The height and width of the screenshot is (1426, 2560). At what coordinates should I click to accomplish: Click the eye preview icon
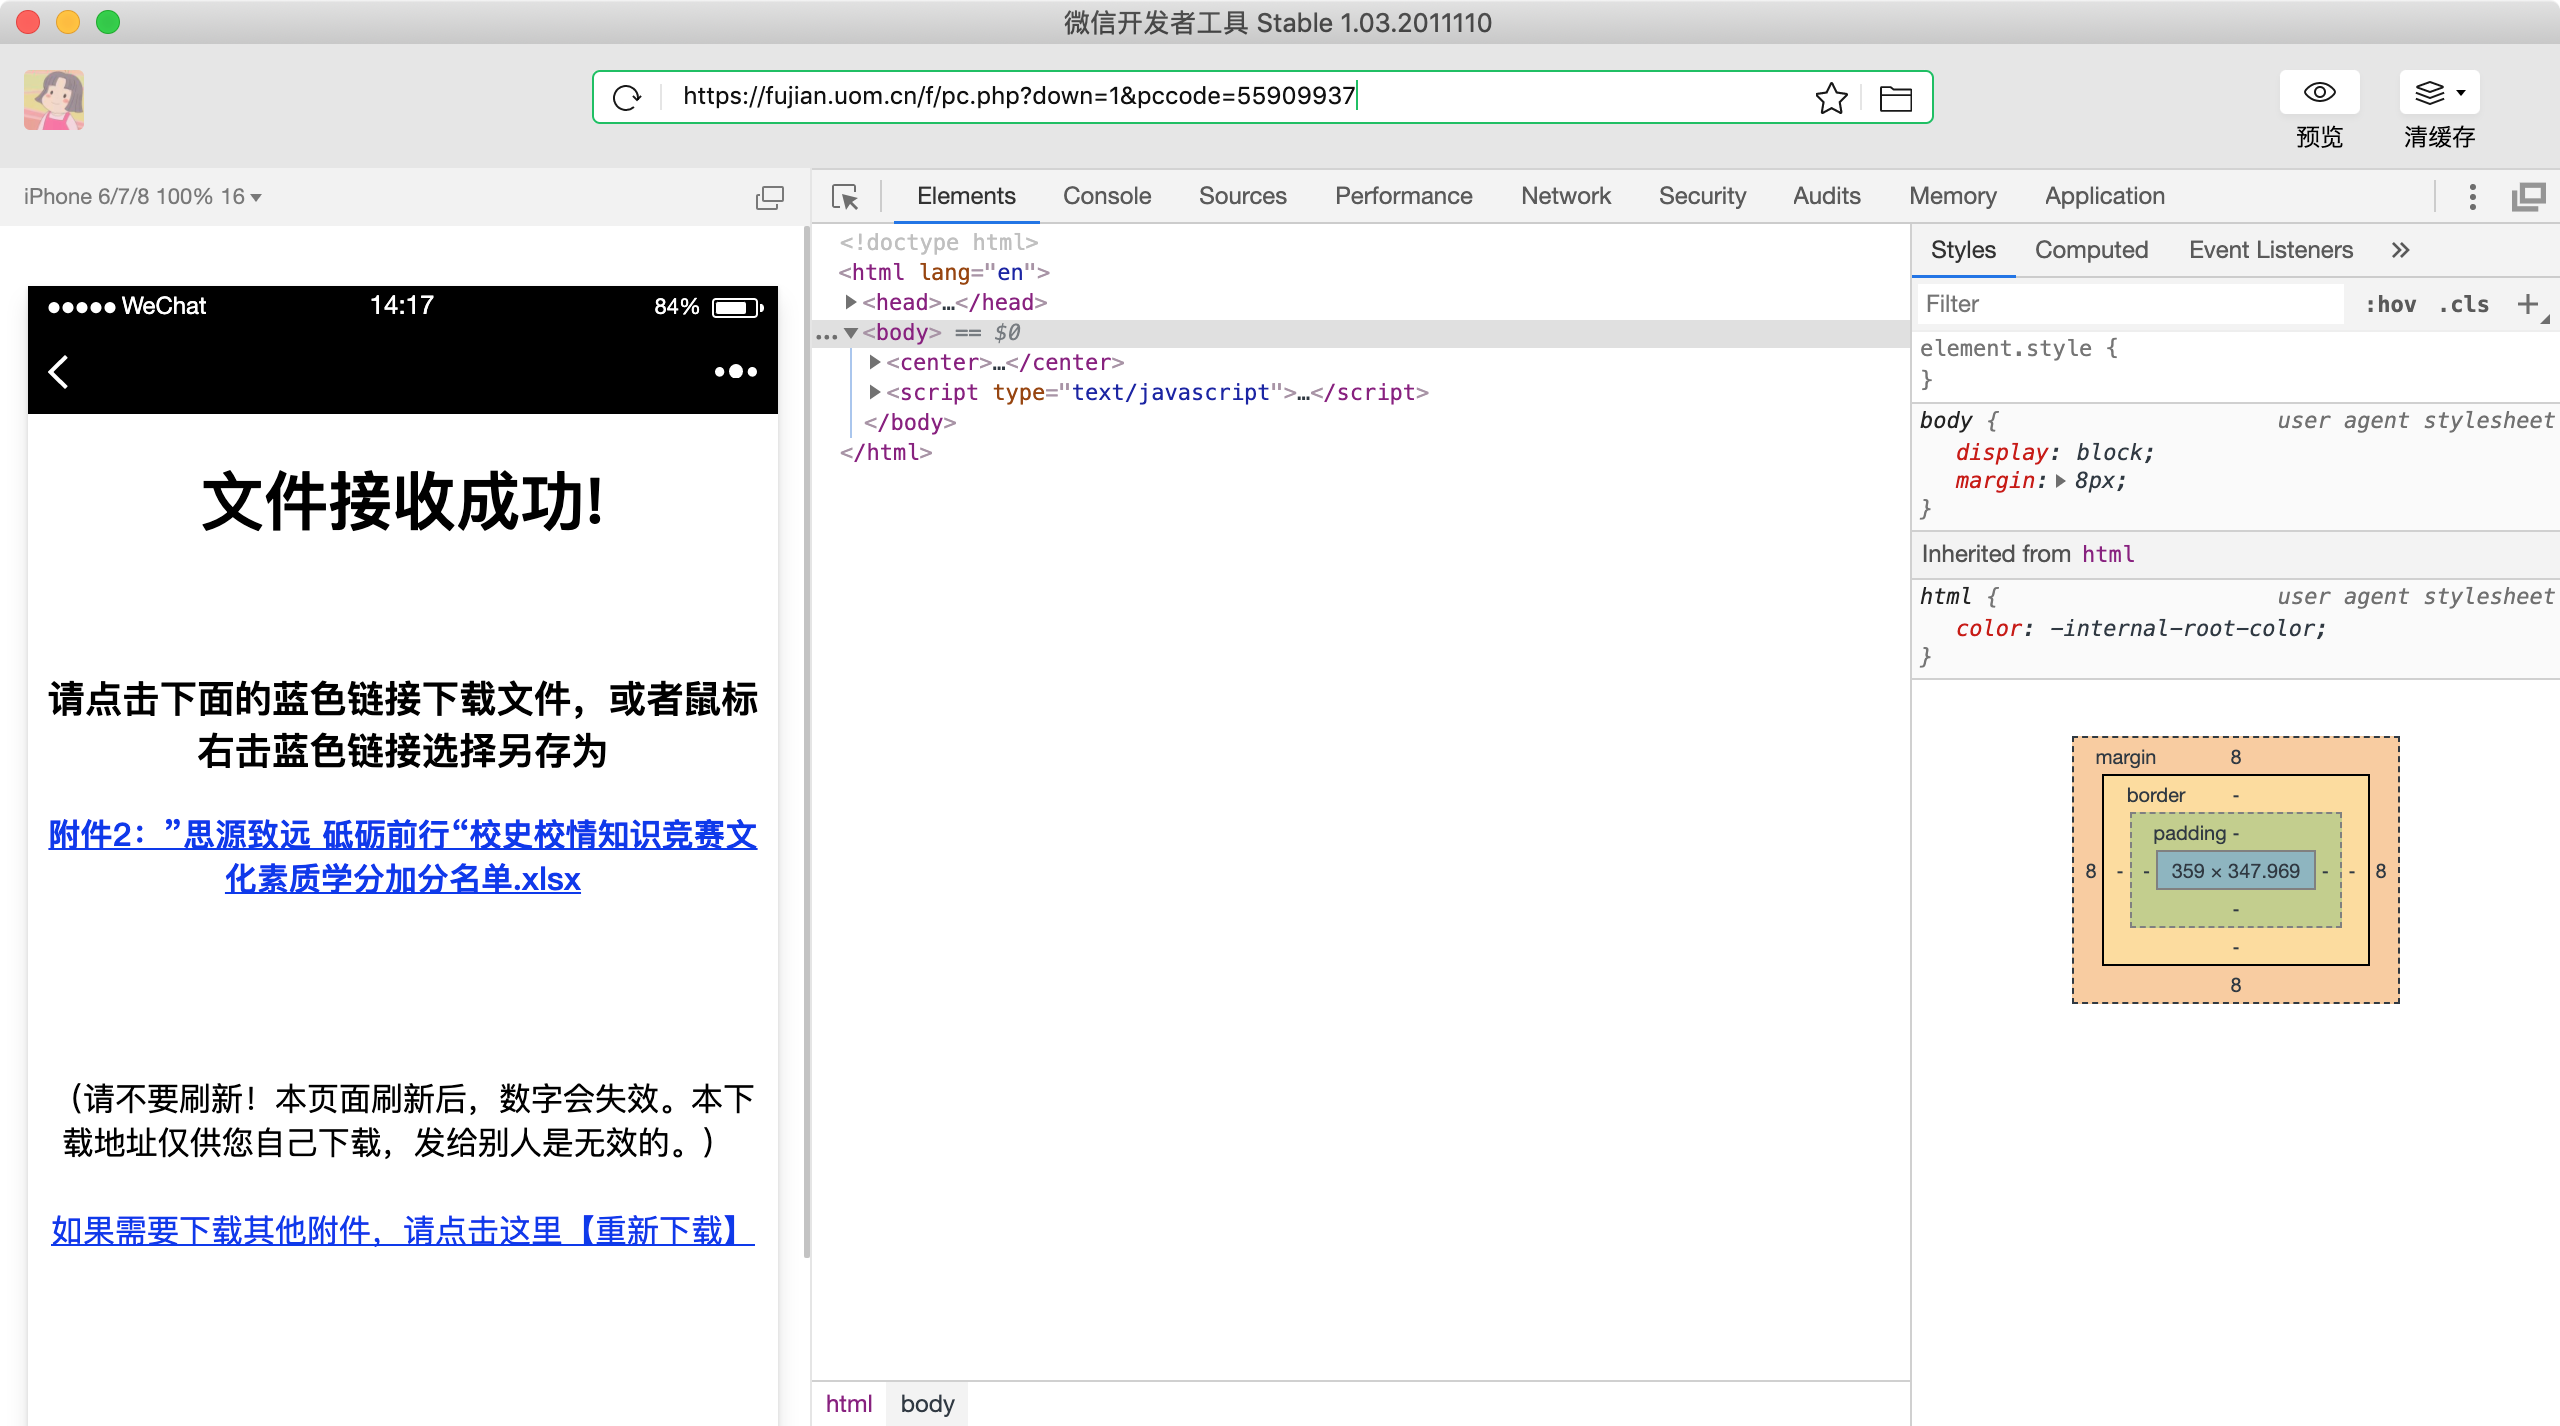(x=2319, y=93)
